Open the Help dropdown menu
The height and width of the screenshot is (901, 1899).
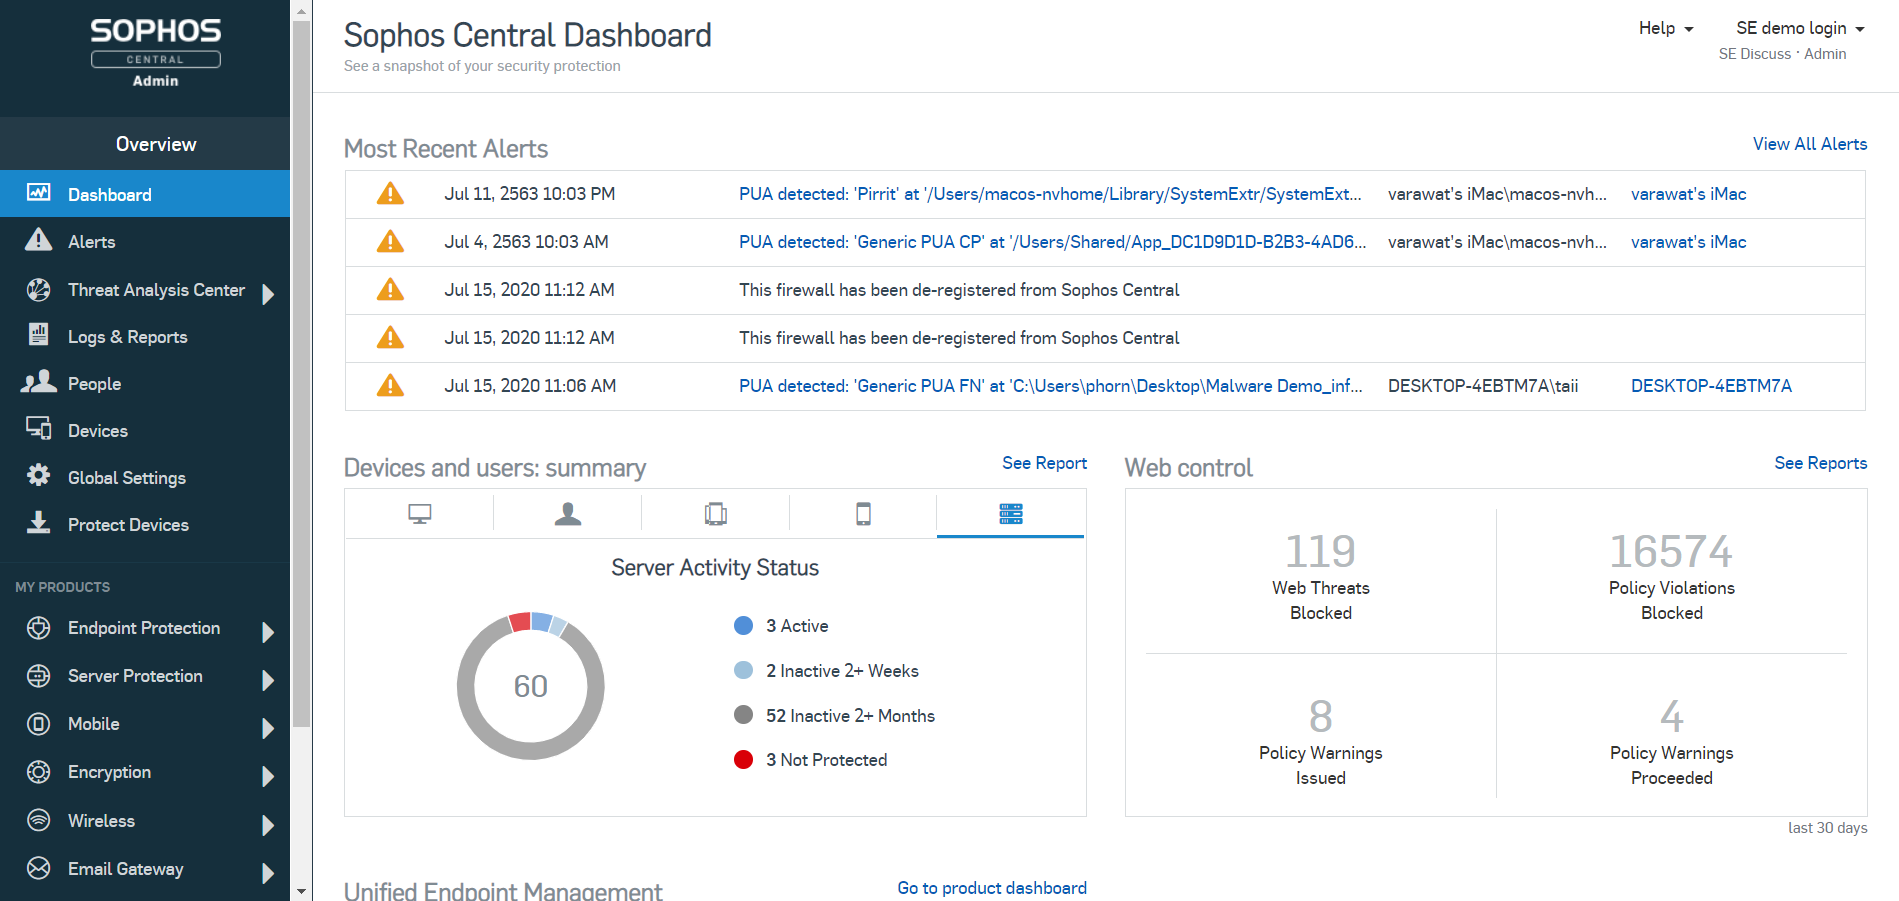(1665, 28)
